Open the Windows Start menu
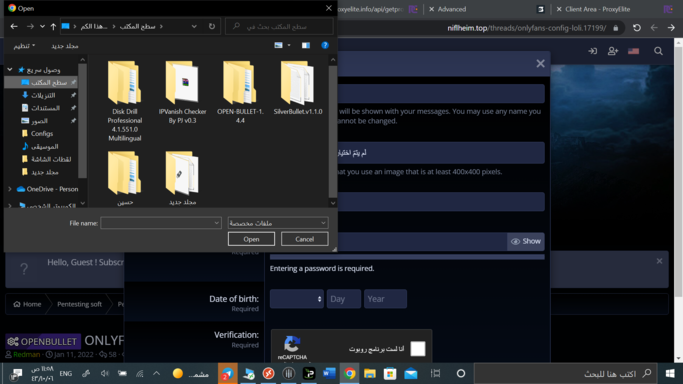Viewport: 683px width, 384px height. [670, 374]
